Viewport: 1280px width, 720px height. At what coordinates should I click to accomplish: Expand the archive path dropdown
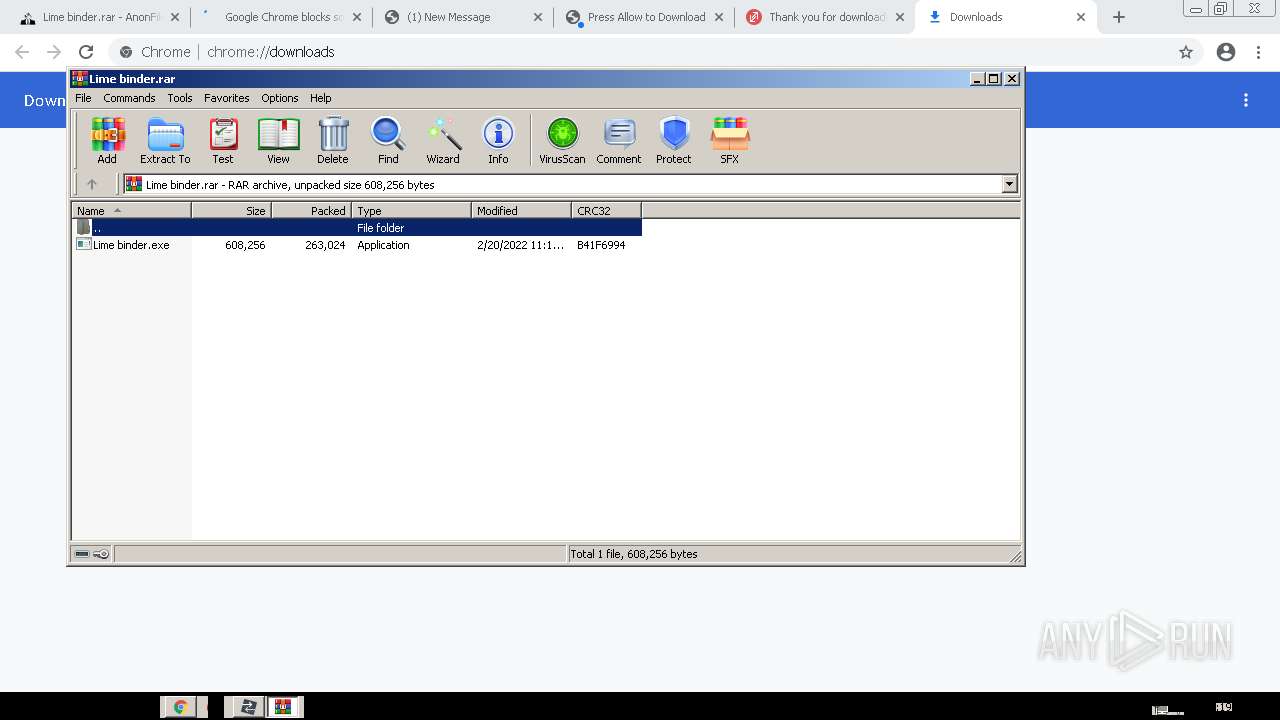[x=1009, y=184]
